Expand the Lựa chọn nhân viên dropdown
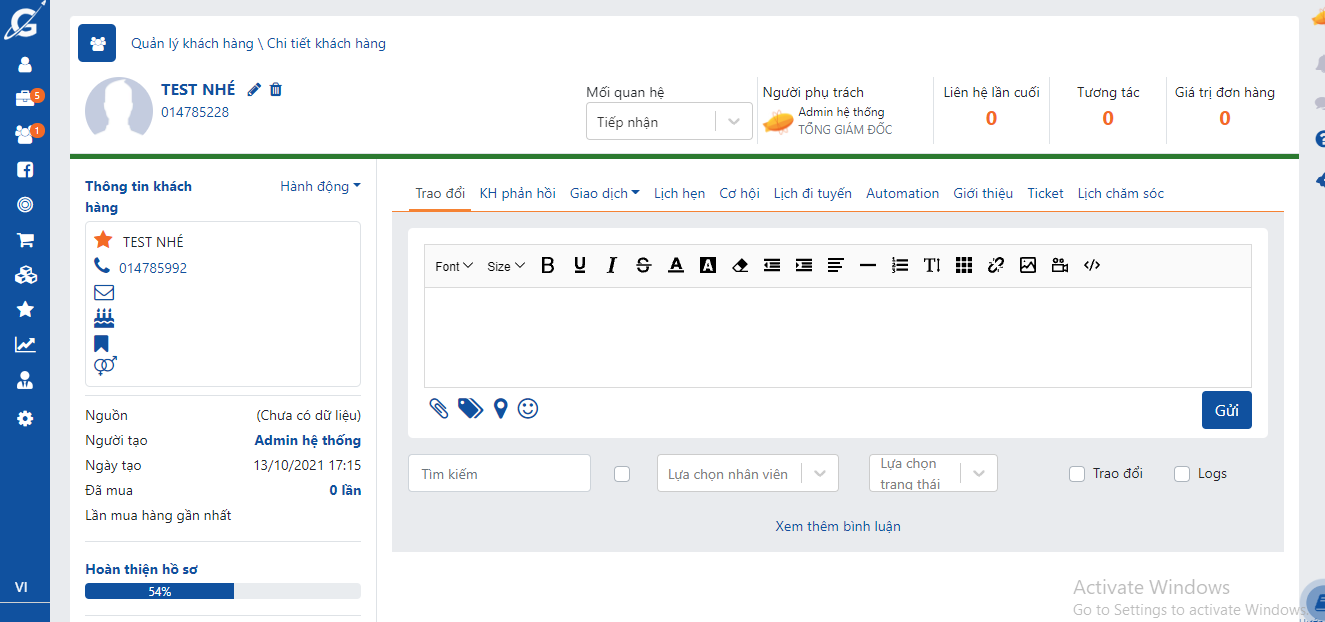This screenshot has height=622, width=1325. click(747, 474)
